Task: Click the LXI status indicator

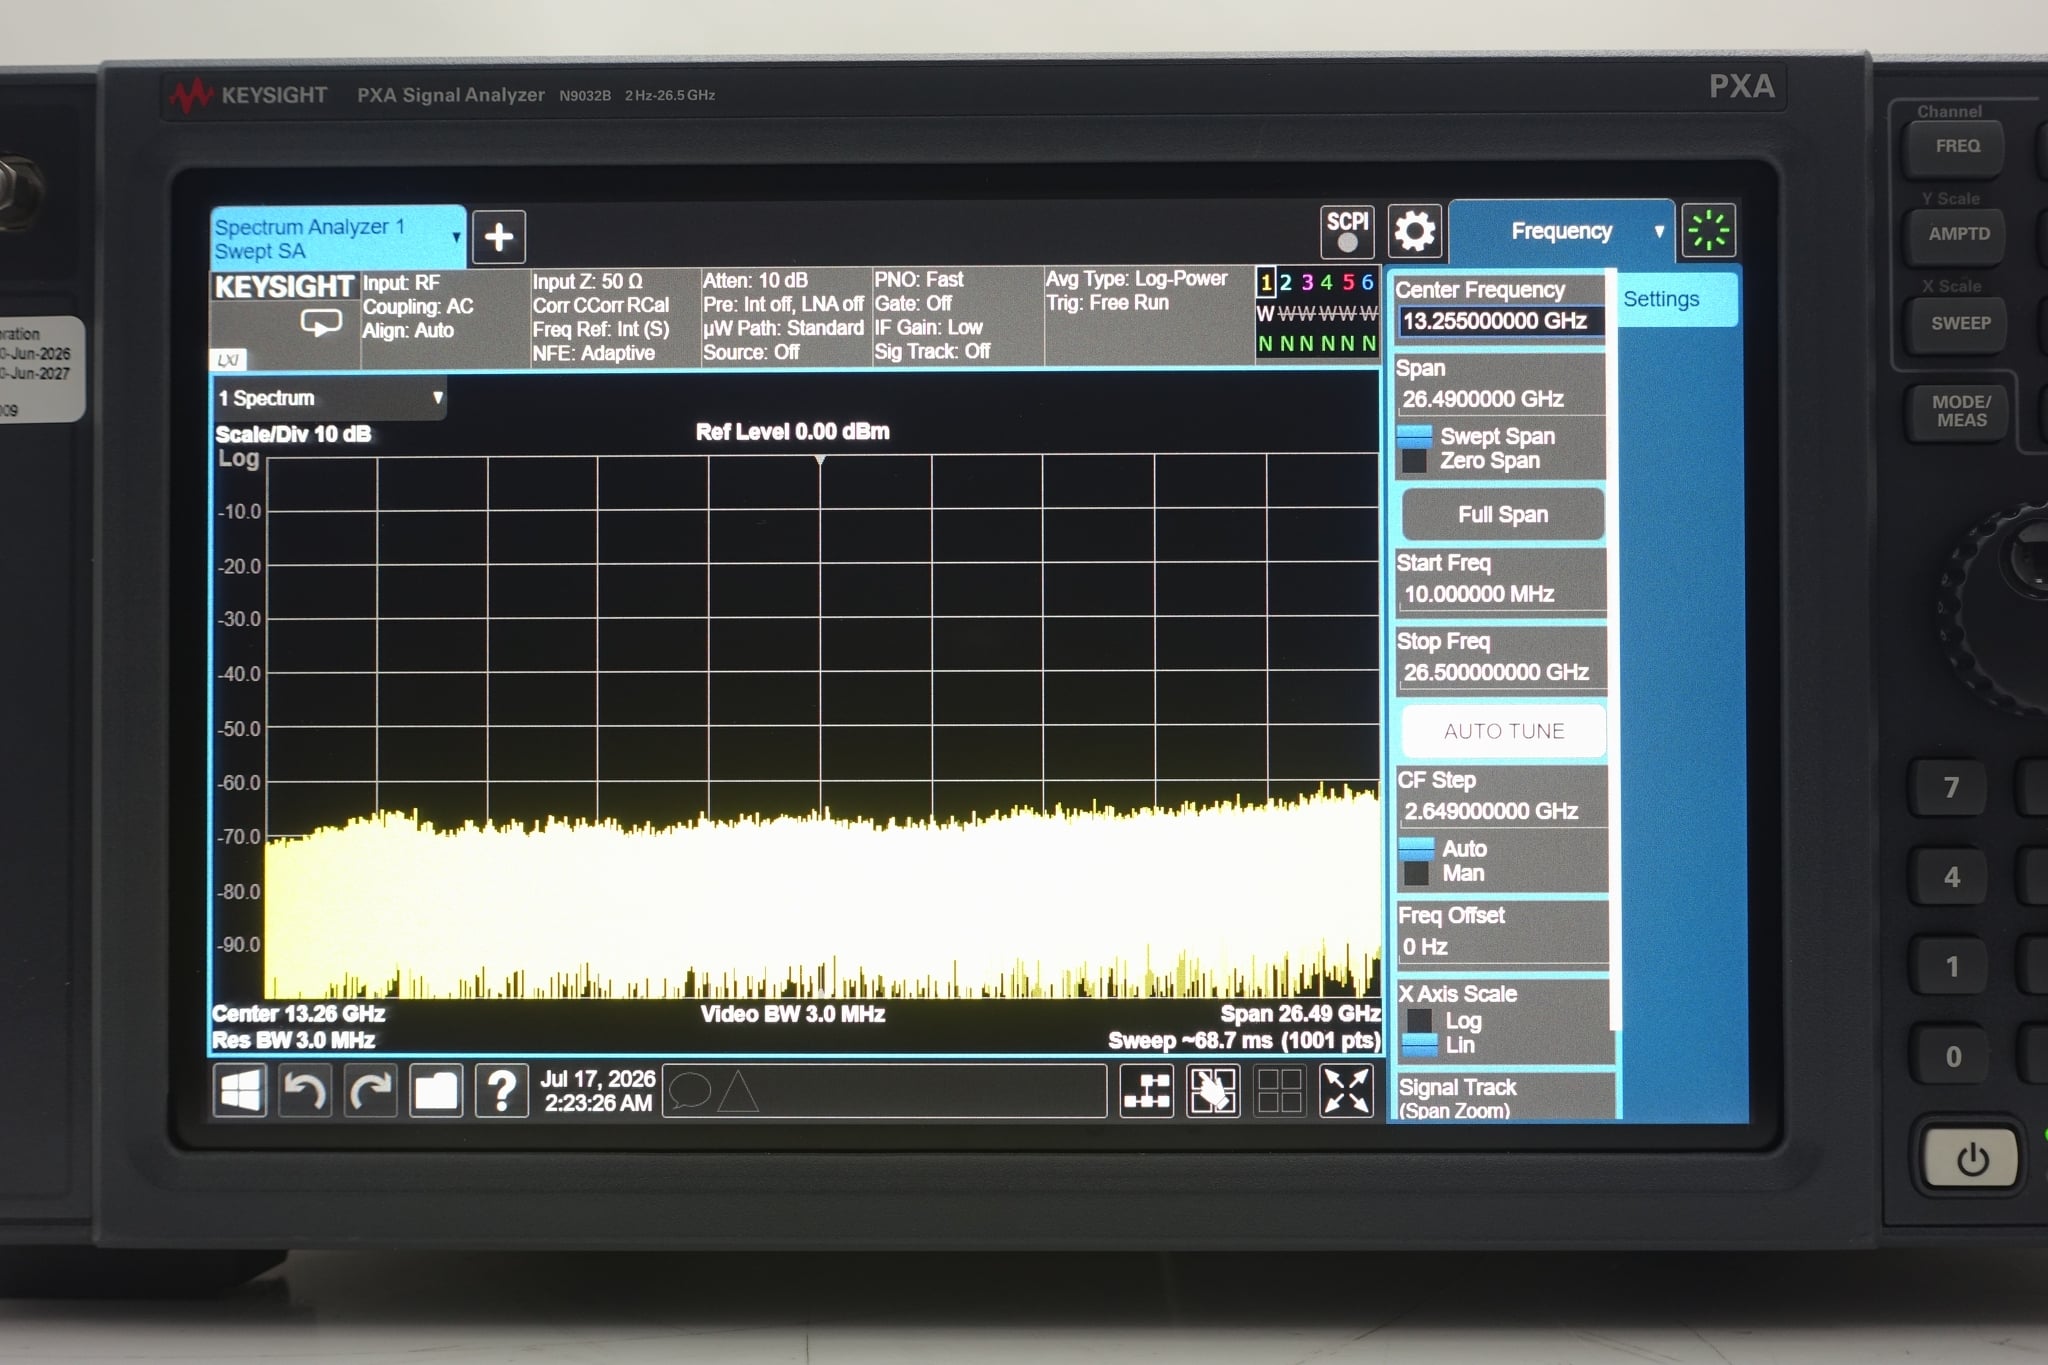Action: click(x=228, y=360)
